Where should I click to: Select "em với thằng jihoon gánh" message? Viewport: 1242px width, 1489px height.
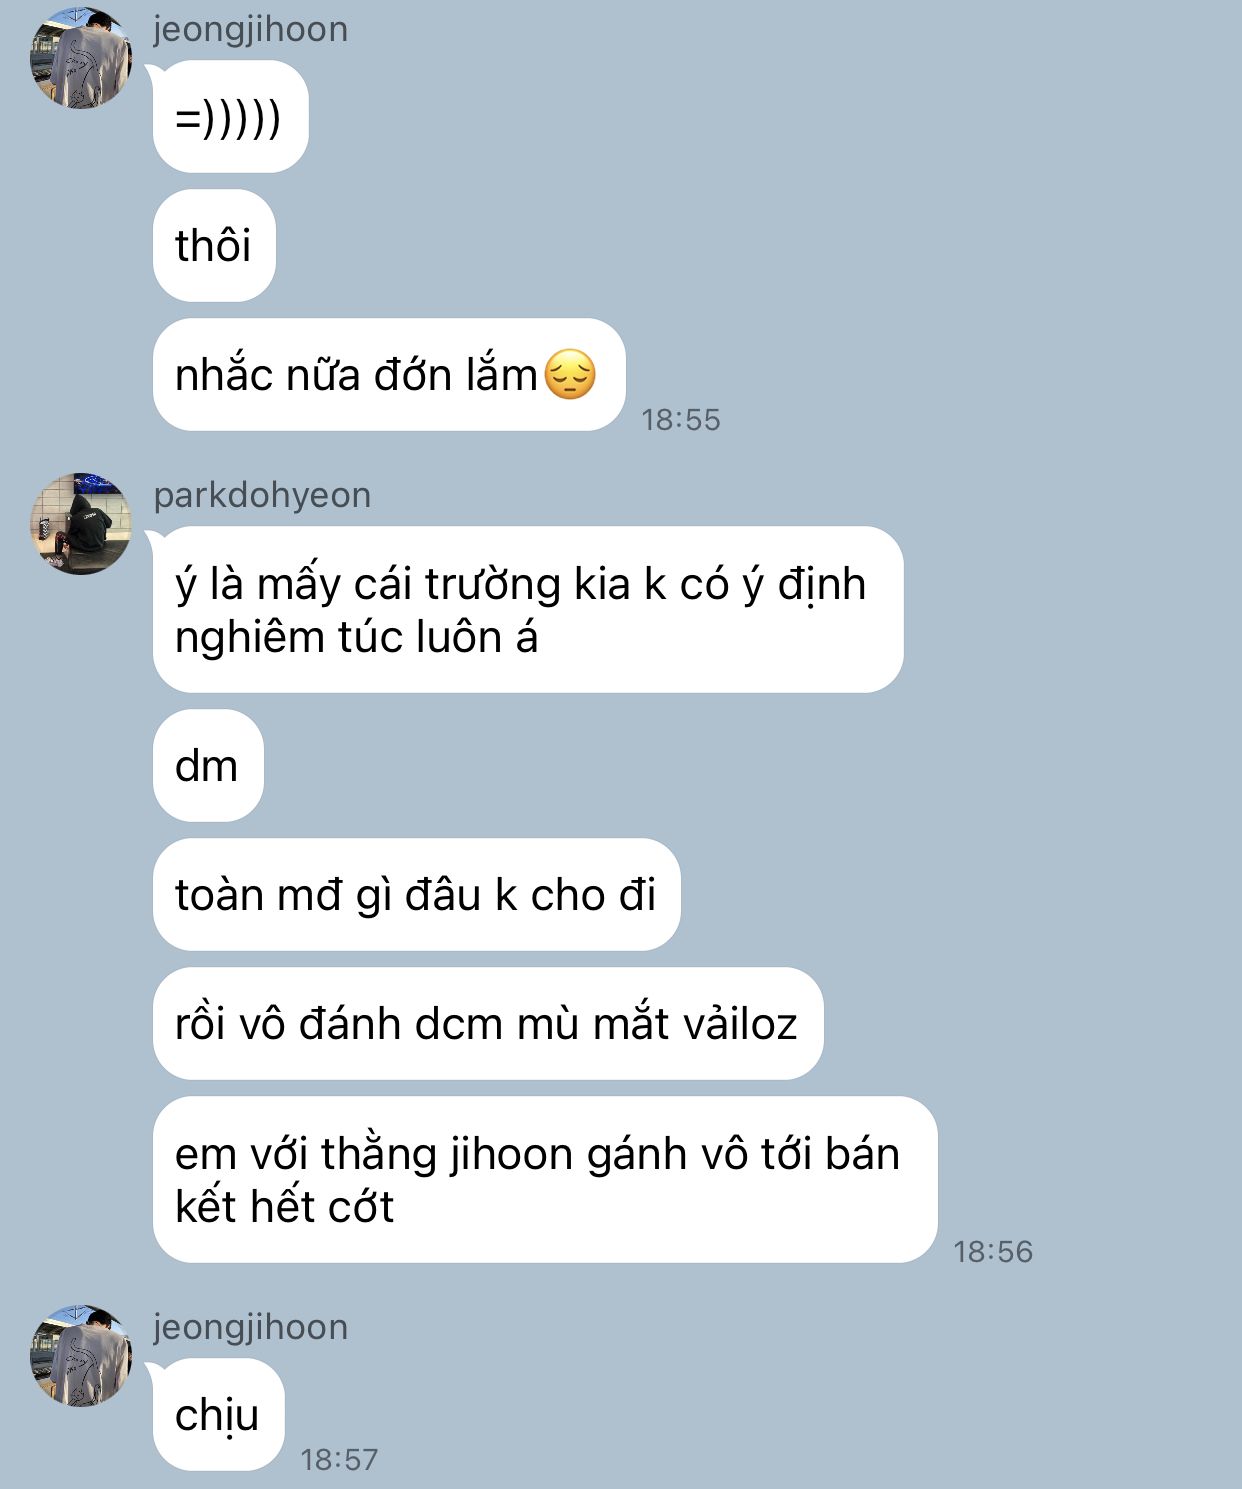click(545, 1180)
